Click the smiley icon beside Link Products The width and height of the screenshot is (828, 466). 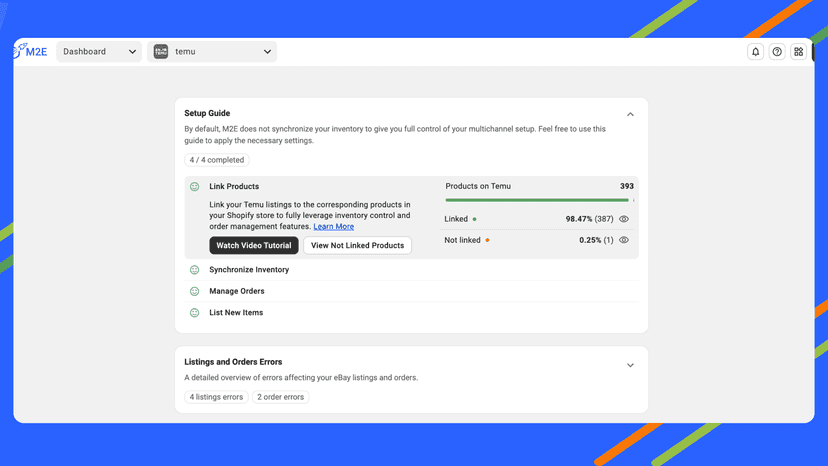coord(194,187)
